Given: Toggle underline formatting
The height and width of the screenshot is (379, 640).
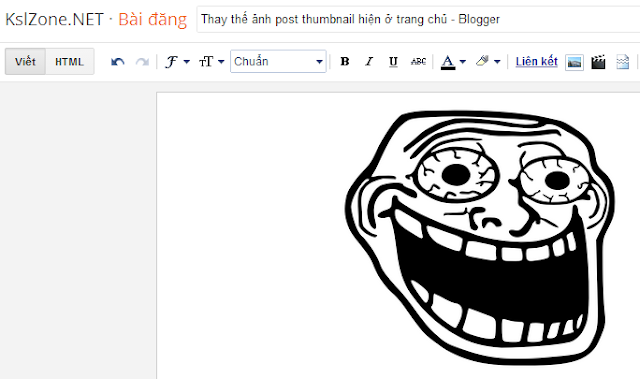Looking at the screenshot, I should click(x=393, y=62).
